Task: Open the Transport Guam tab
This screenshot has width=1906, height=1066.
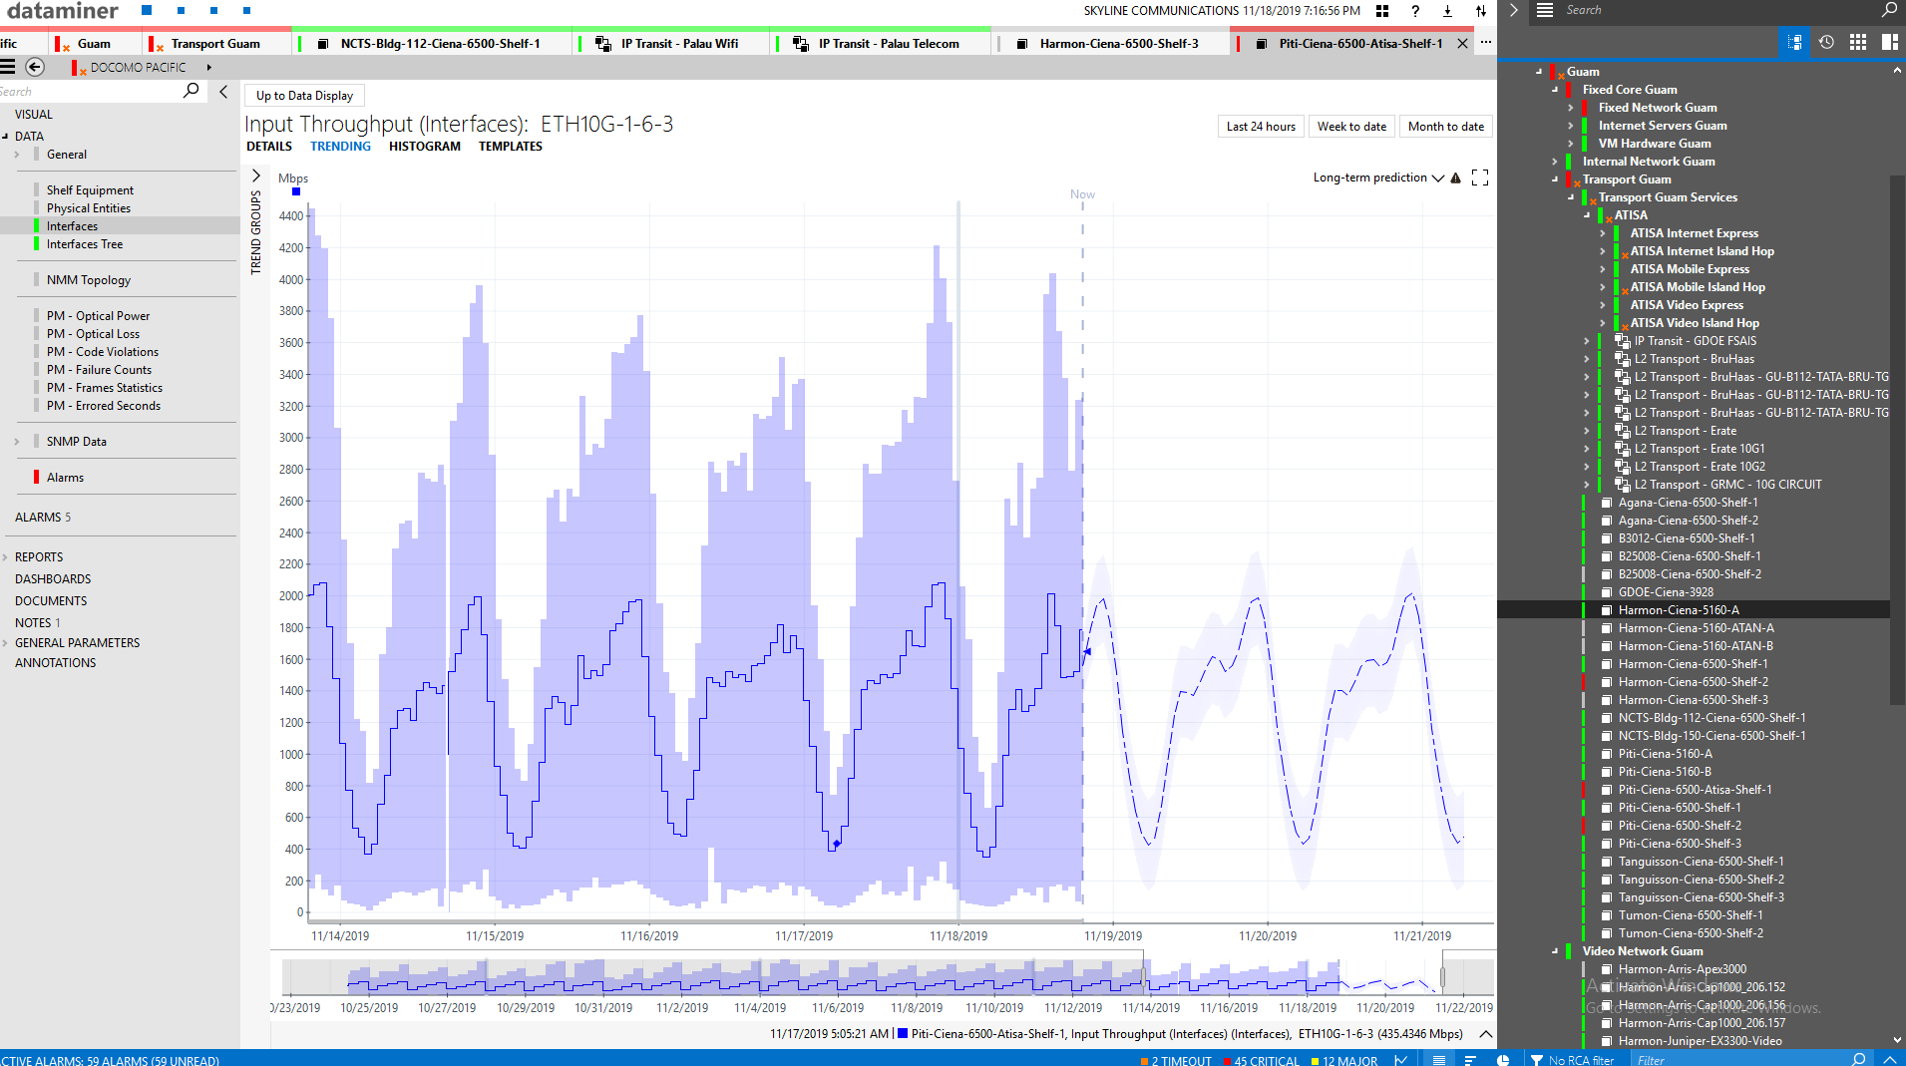Action: 215,44
